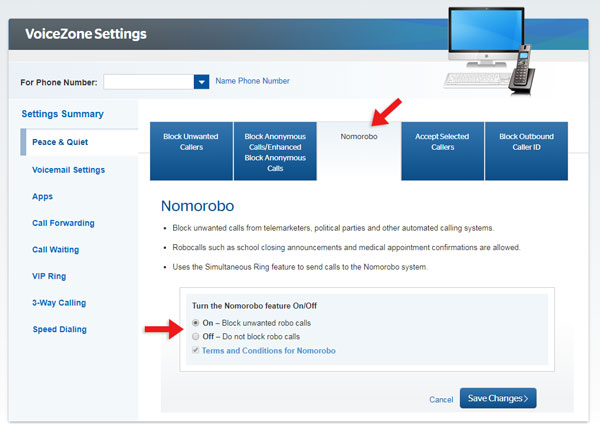Open Voicemail Settings in the sidebar
Screen dimensions: 600x424
(x=68, y=170)
